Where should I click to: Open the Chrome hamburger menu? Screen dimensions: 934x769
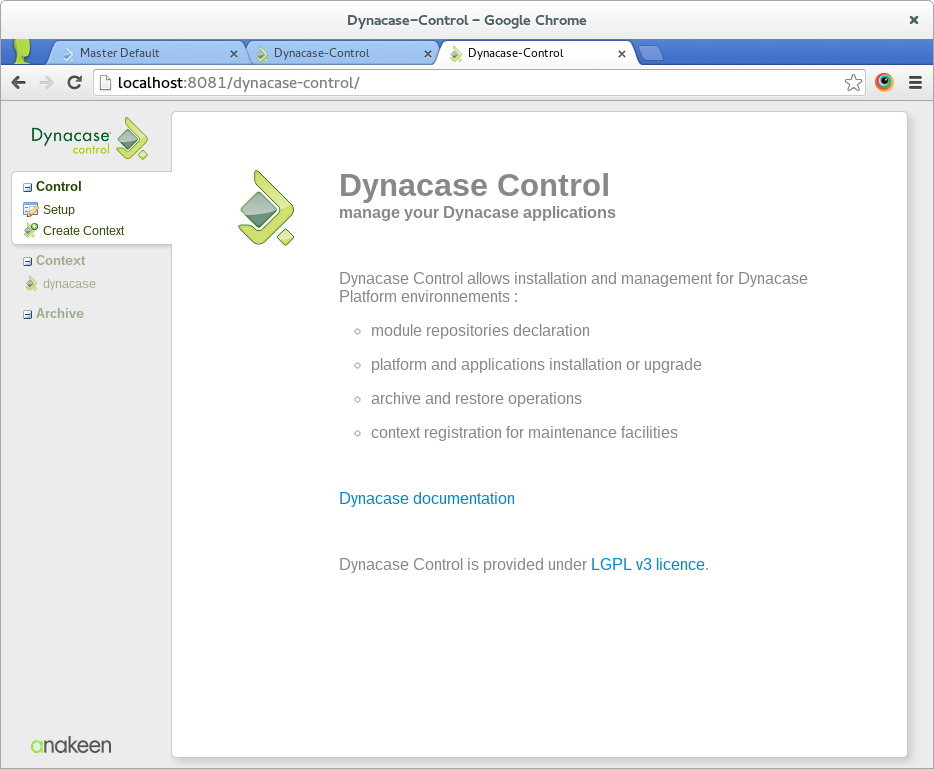(916, 82)
